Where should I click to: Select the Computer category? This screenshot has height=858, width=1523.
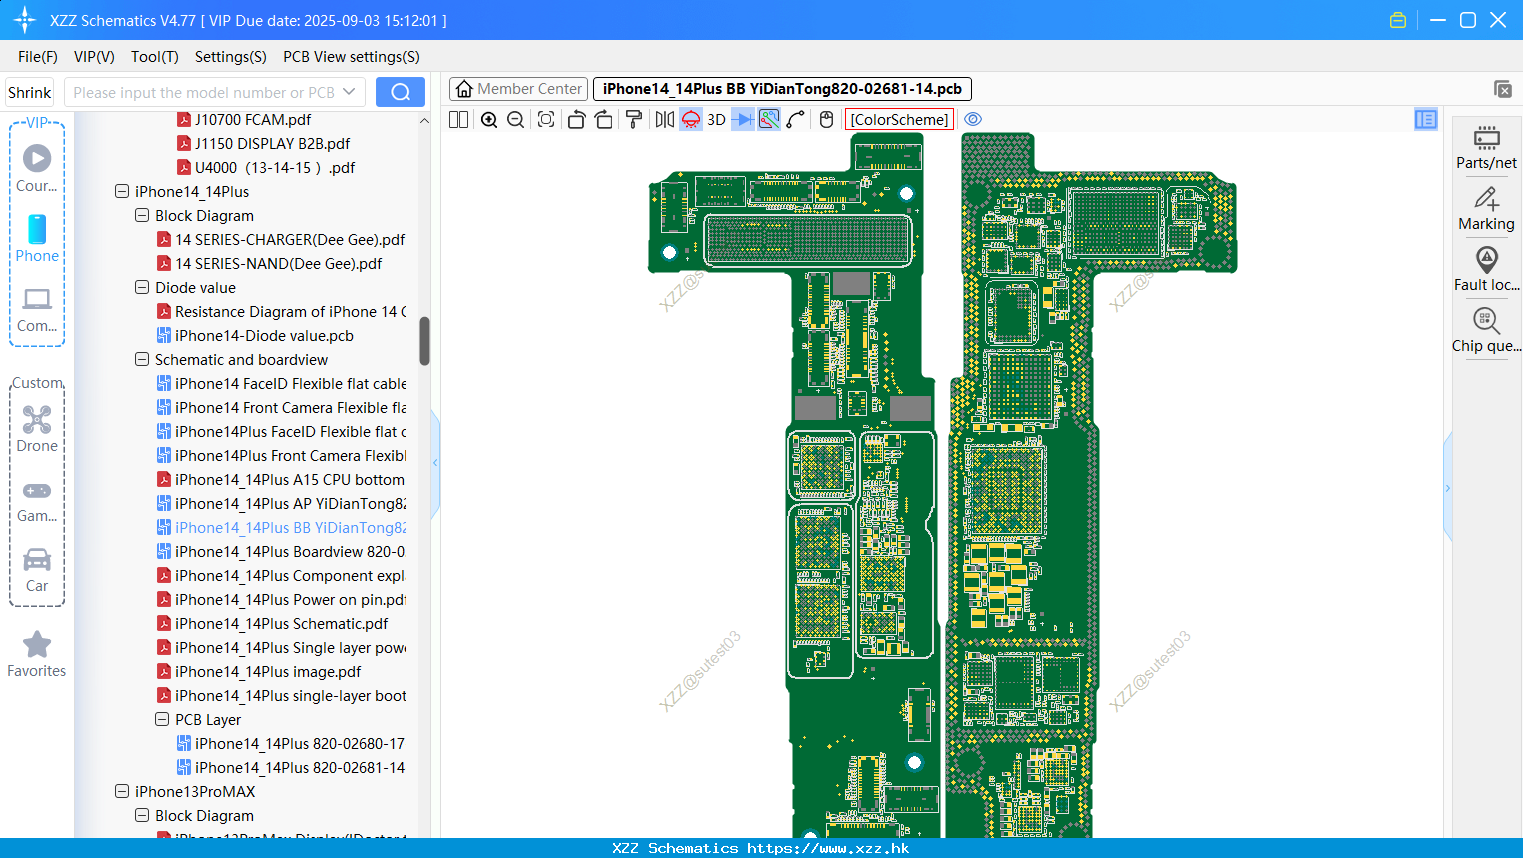coord(37,309)
